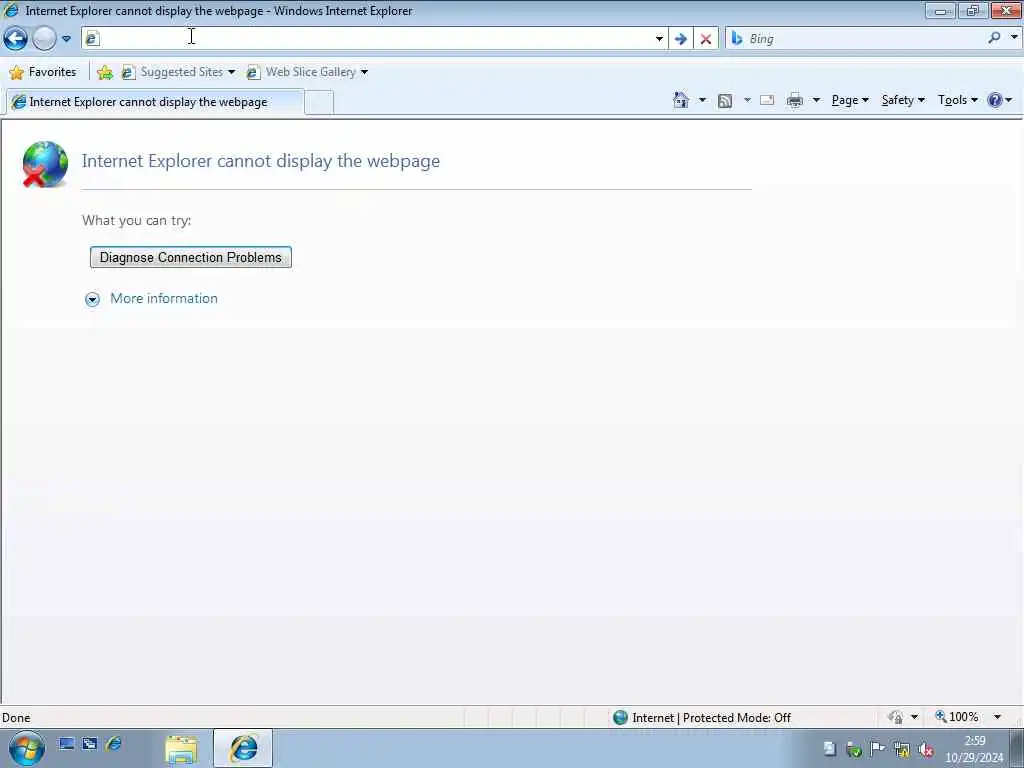Click Internet Explorer taskbar button
The image size is (1024, 768).
click(243, 748)
